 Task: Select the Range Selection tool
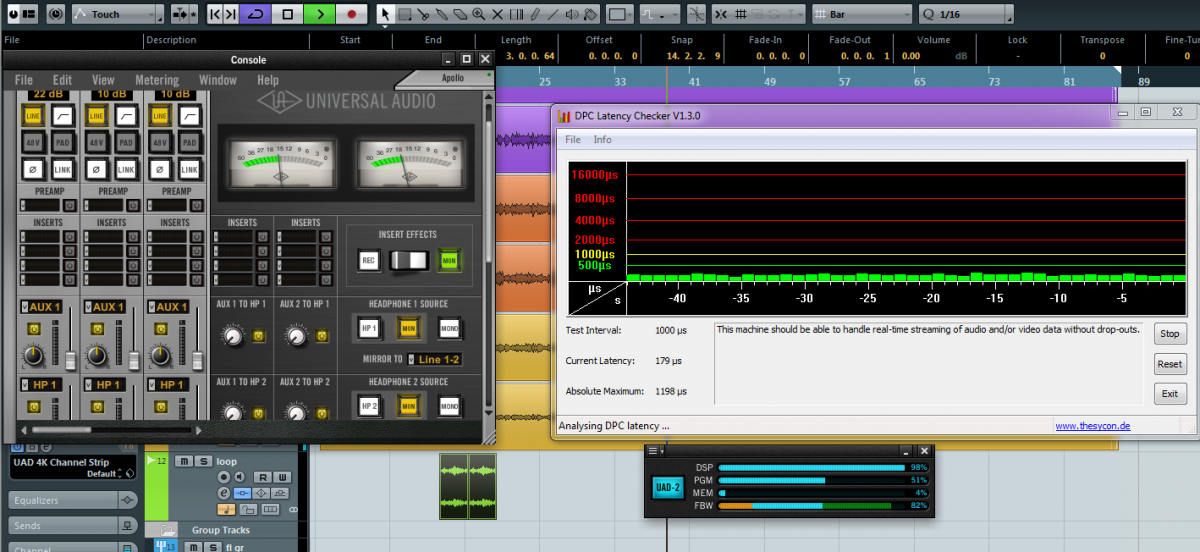[x=404, y=14]
